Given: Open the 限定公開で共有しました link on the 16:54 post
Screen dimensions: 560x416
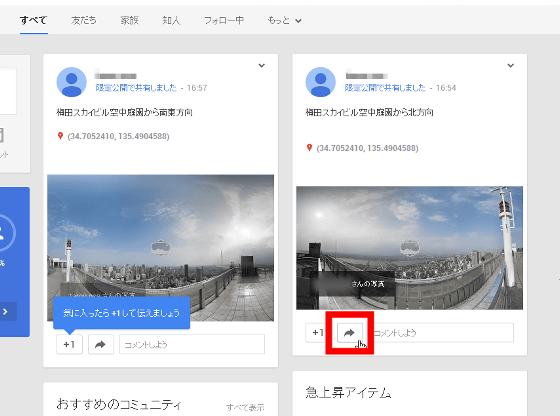Looking at the screenshot, I should click(385, 87).
